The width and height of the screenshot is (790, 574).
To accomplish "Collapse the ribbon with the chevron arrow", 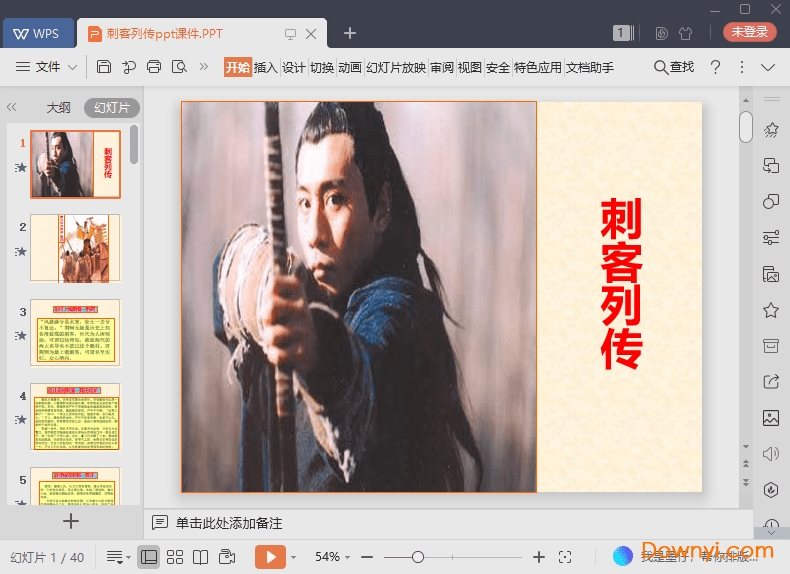I will pyautogui.click(x=768, y=68).
